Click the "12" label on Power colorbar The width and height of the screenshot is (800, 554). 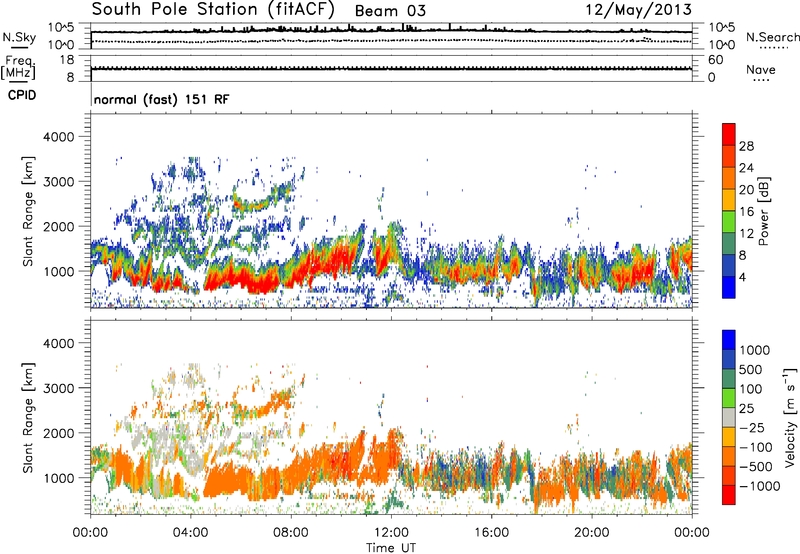click(746, 234)
